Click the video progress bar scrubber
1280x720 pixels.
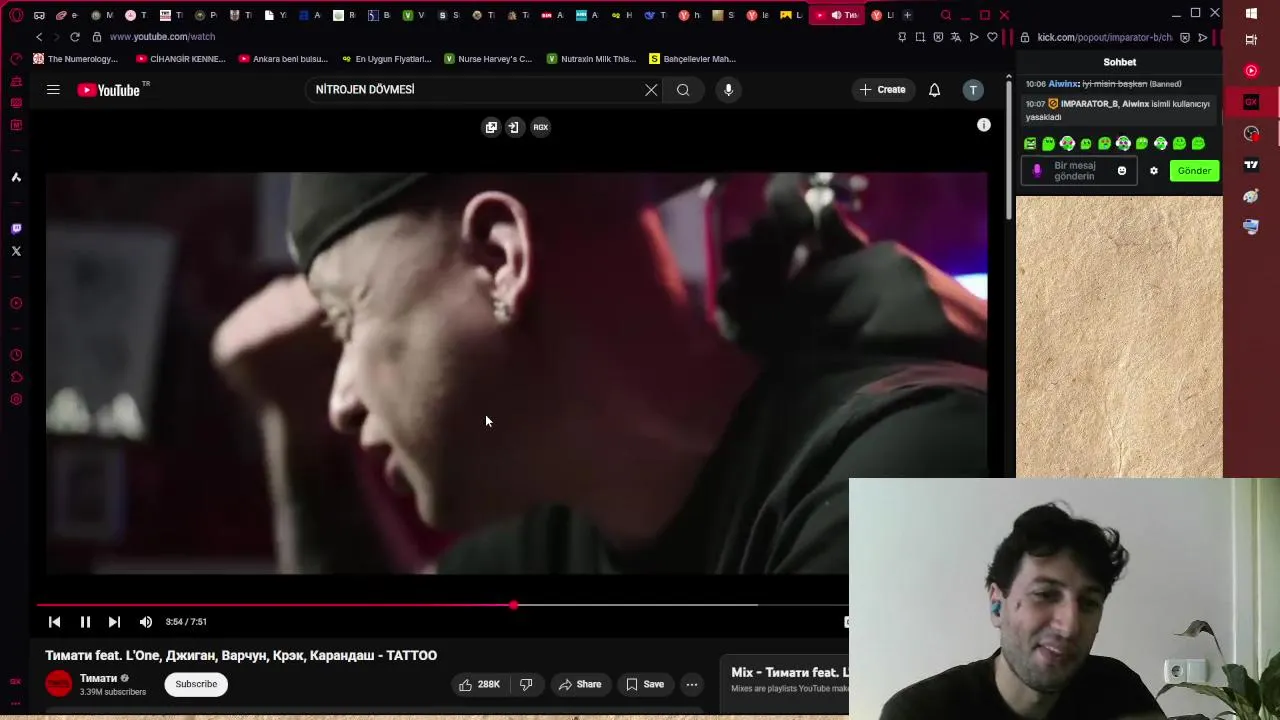coord(513,605)
